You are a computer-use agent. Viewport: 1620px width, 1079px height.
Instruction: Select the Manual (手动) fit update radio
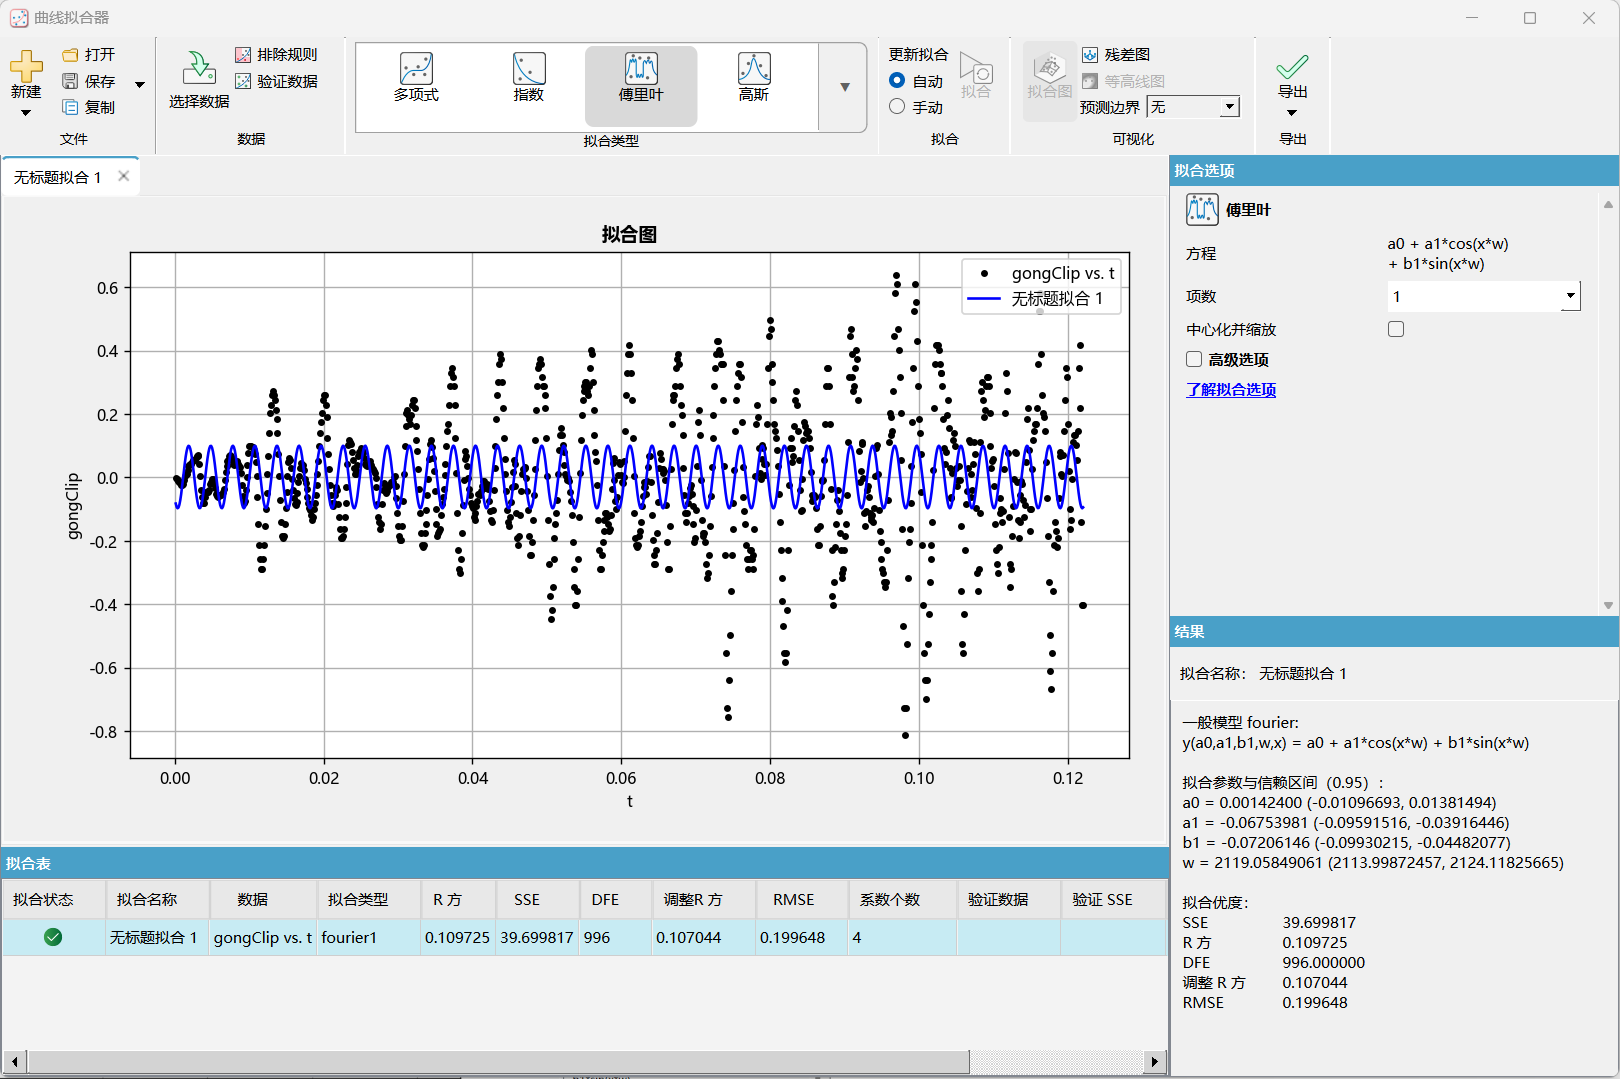click(x=897, y=107)
